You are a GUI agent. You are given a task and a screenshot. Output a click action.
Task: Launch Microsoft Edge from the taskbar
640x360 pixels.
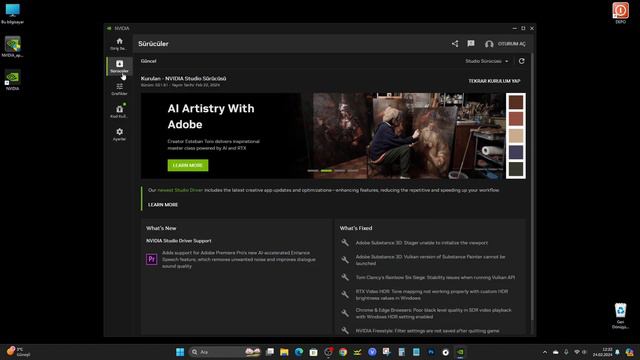point(299,352)
